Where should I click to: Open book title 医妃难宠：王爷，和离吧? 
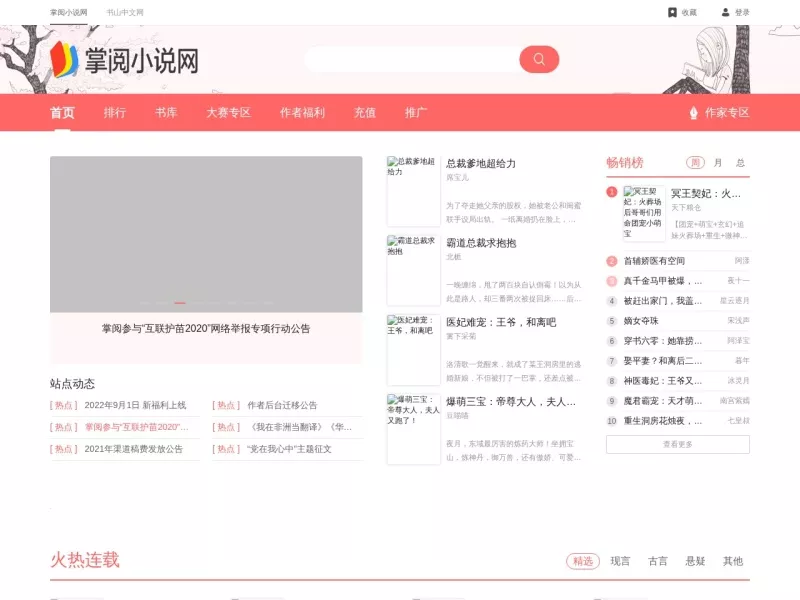(x=501, y=322)
